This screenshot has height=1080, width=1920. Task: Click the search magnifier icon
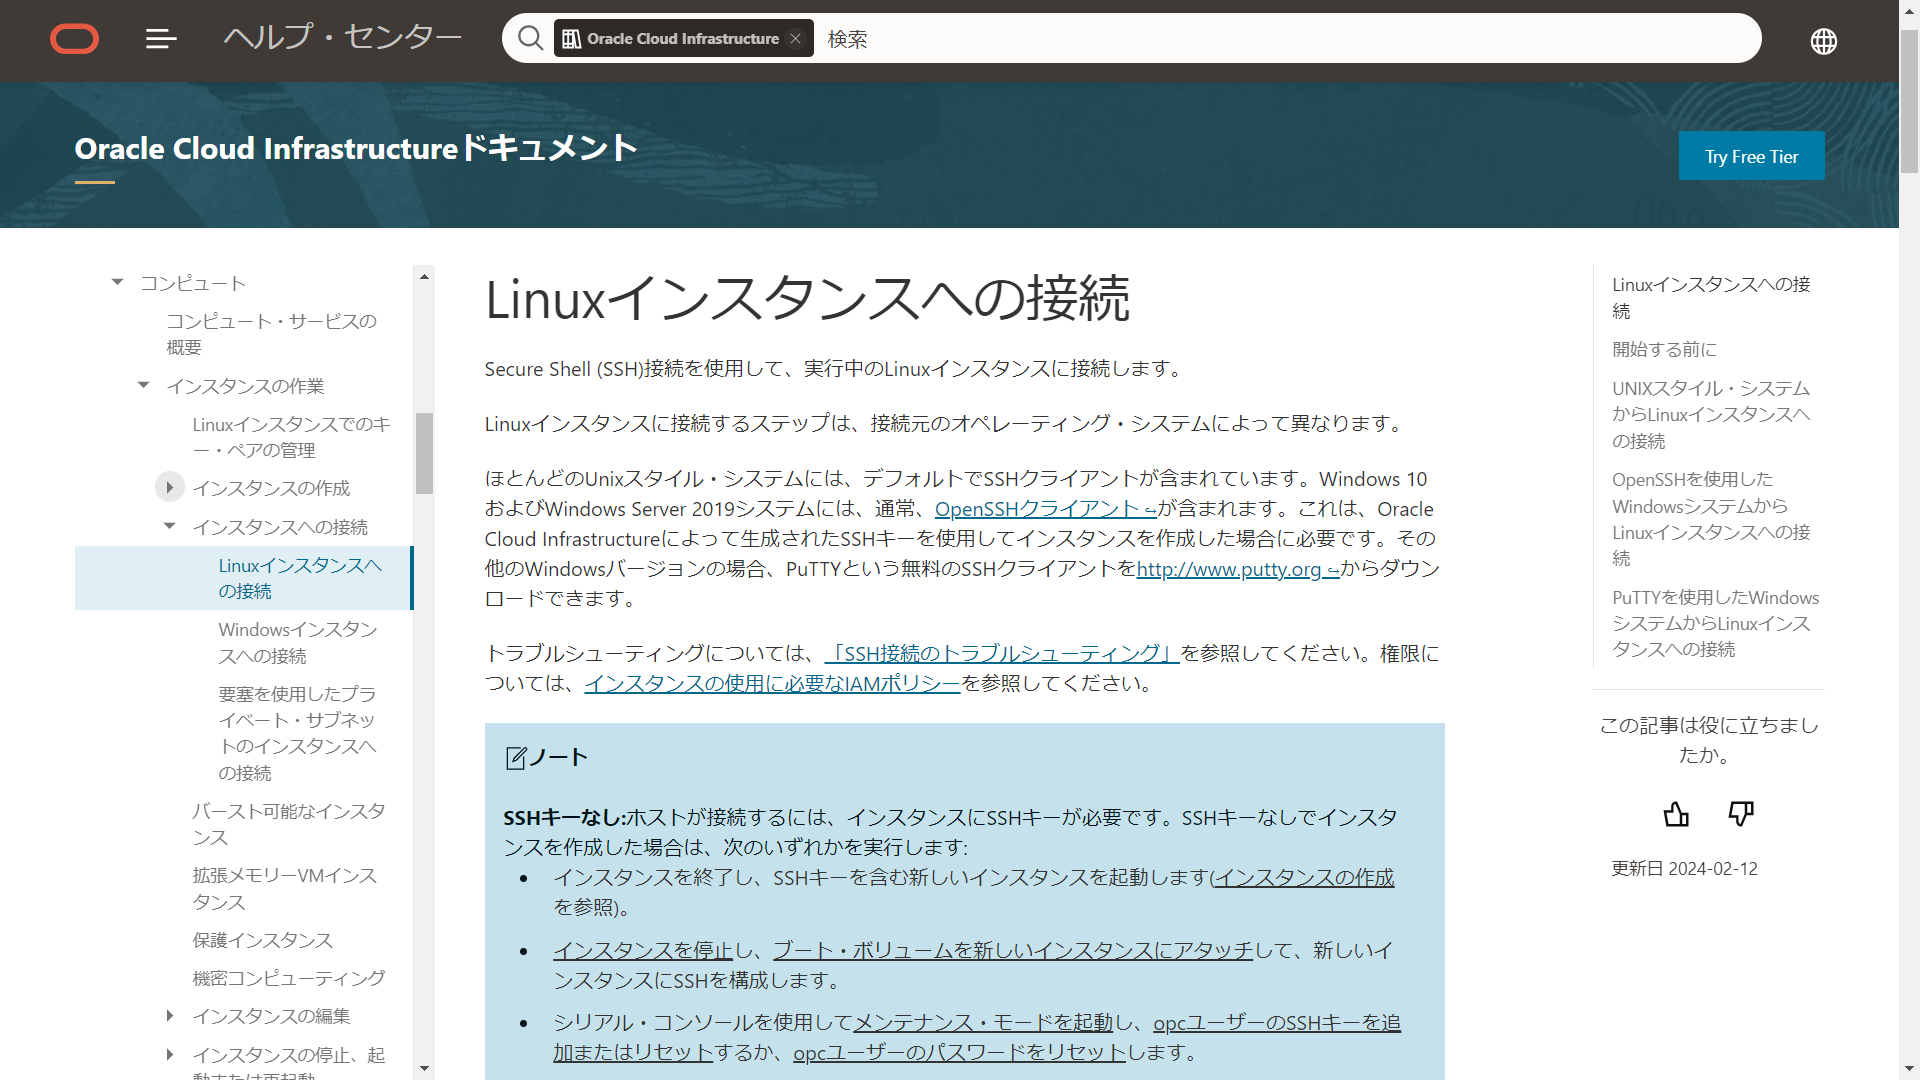(530, 37)
